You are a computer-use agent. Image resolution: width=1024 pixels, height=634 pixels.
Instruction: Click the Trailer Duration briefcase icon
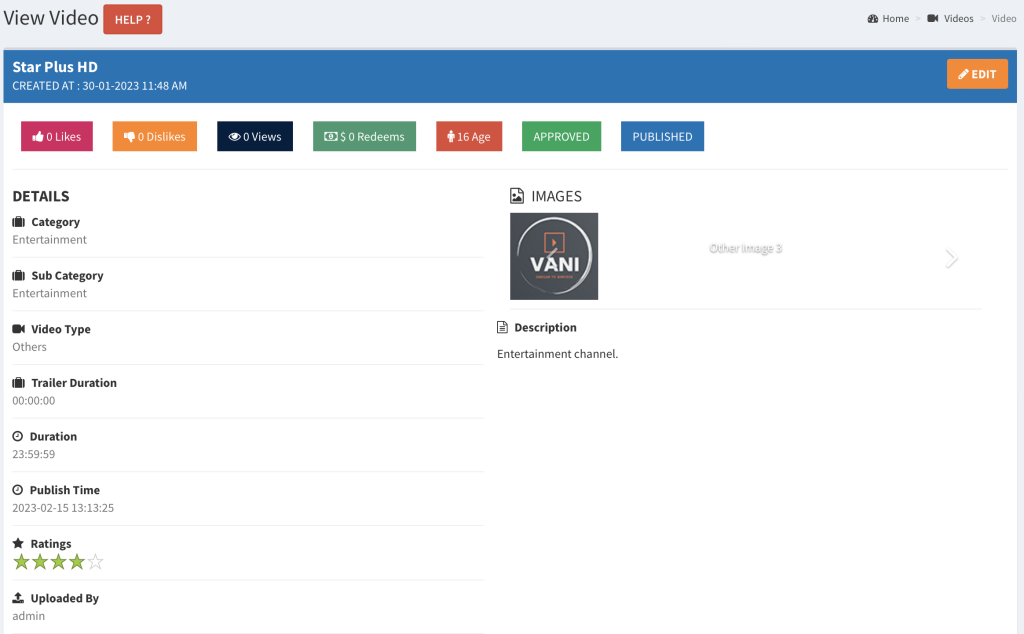(x=18, y=383)
